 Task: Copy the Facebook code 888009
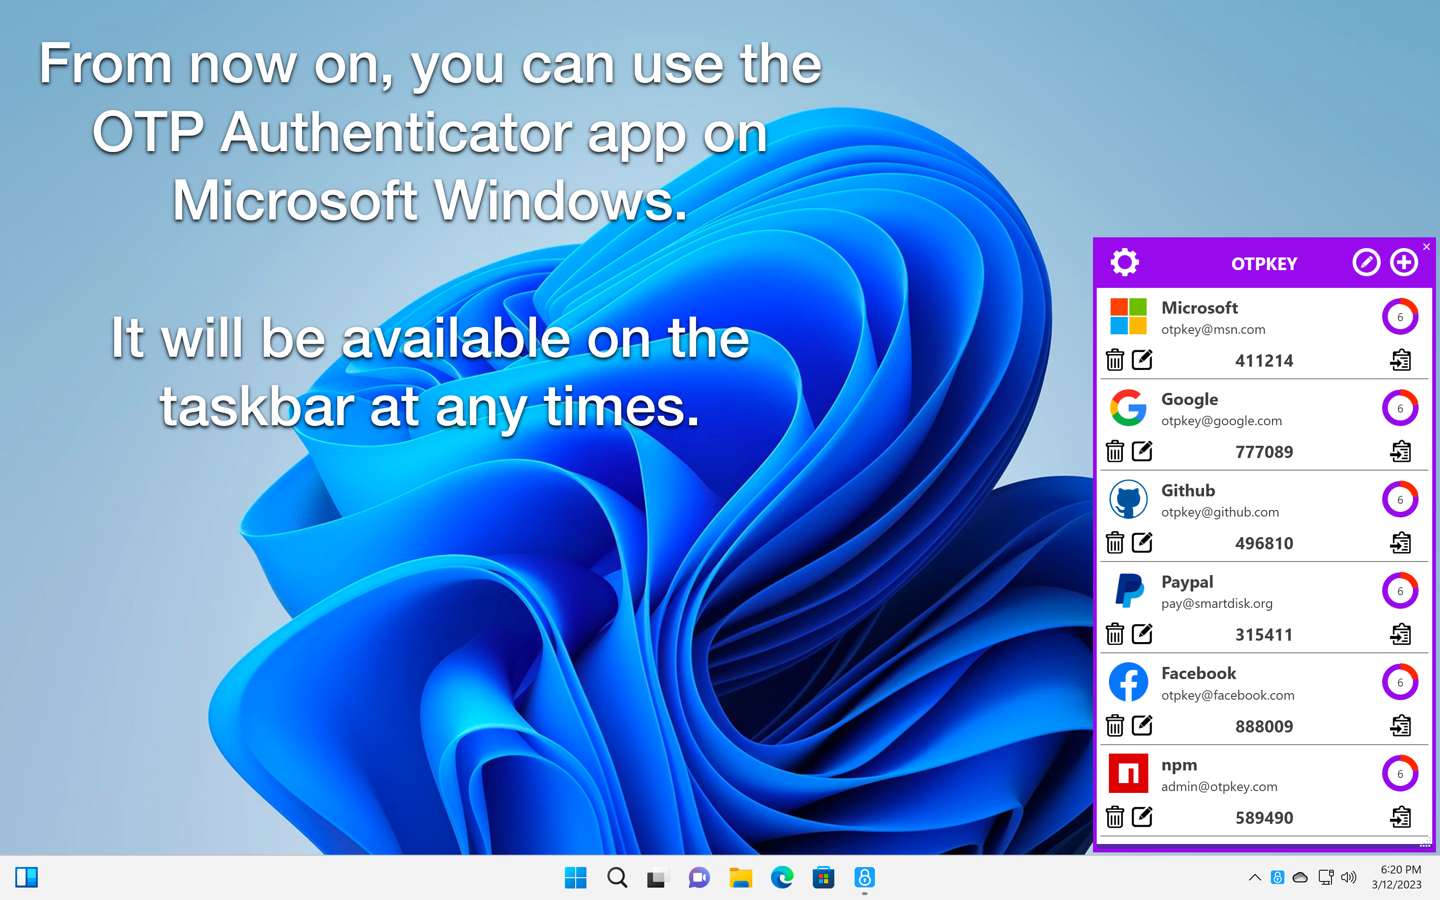(1401, 726)
